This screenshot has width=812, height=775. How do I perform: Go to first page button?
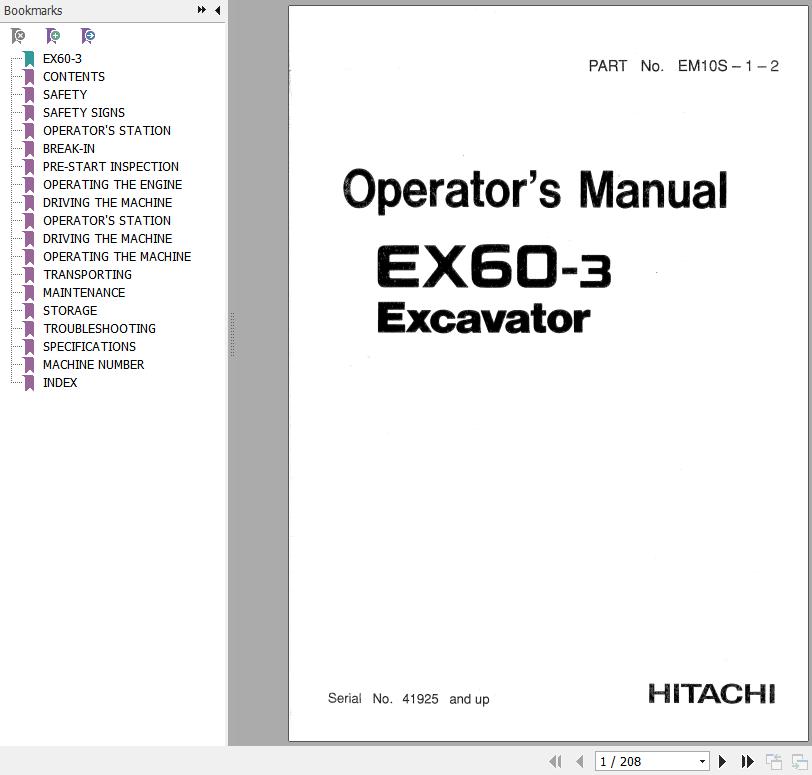555,761
